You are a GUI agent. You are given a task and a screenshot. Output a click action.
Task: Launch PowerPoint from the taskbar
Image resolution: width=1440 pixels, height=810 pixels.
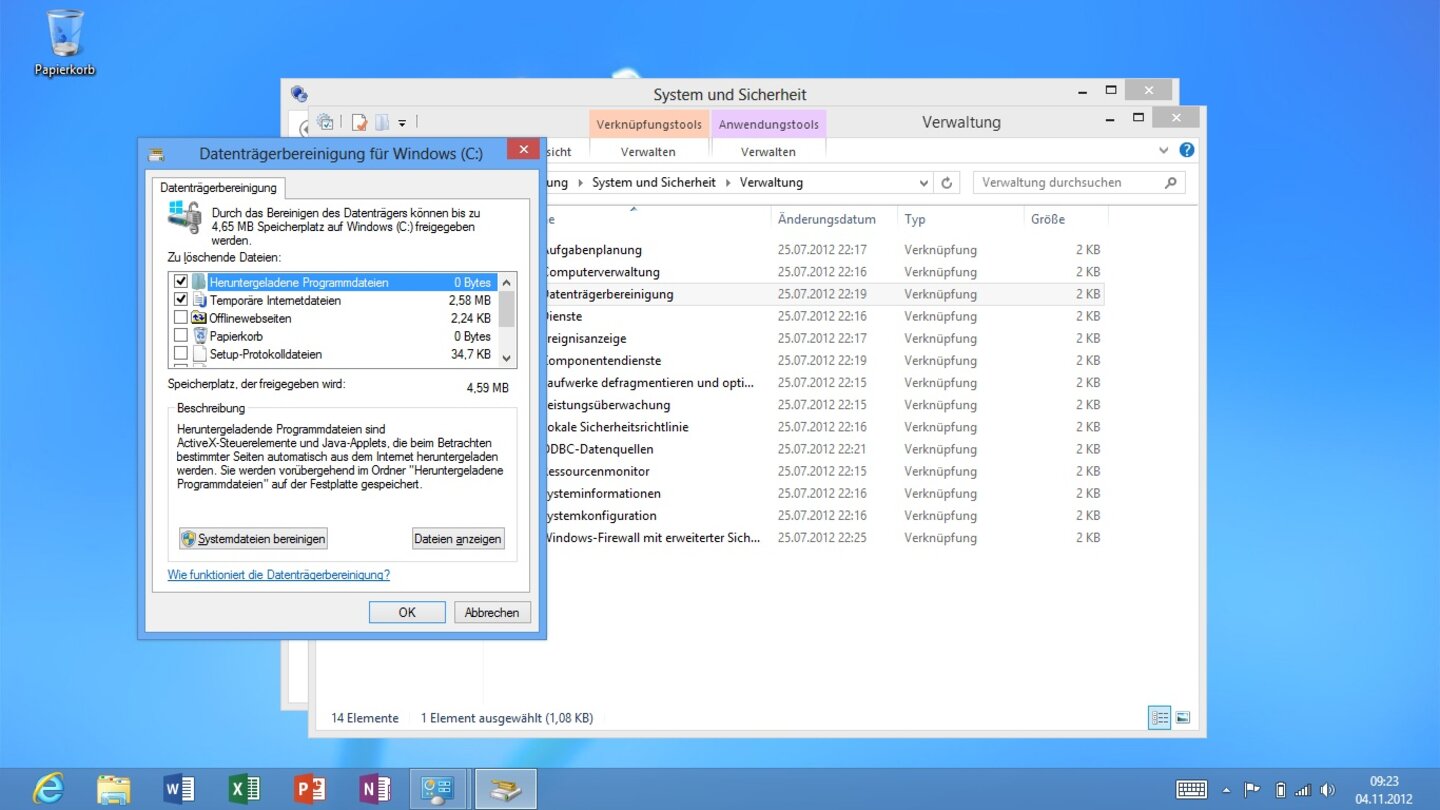(309, 789)
